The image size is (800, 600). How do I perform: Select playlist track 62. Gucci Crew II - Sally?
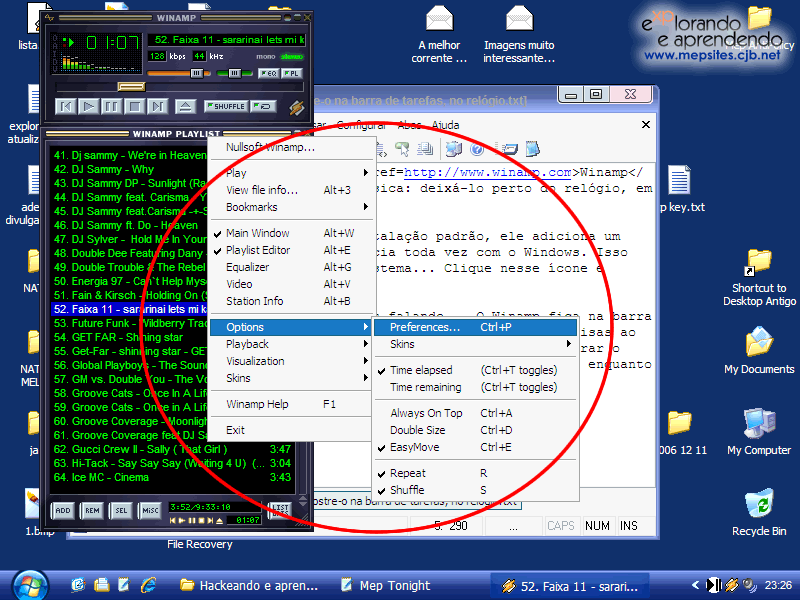tap(172, 449)
